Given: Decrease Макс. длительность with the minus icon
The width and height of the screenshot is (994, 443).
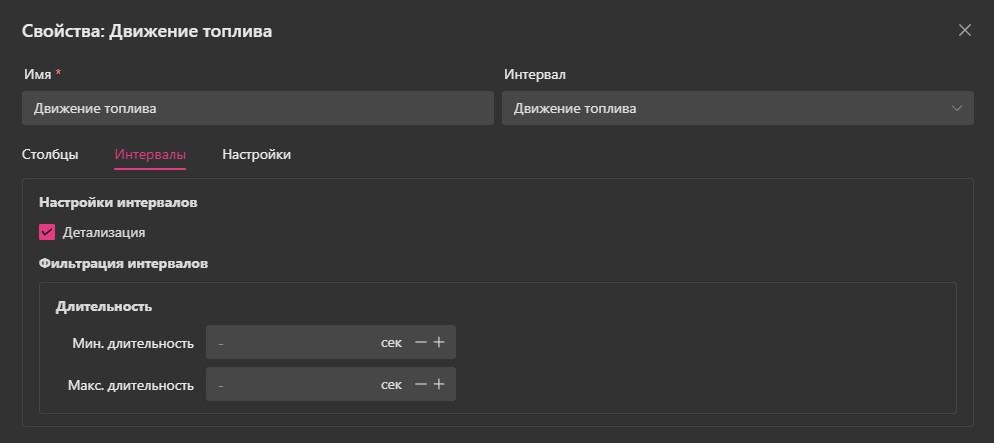Looking at the screenshot, I should (x=421, y=384).
